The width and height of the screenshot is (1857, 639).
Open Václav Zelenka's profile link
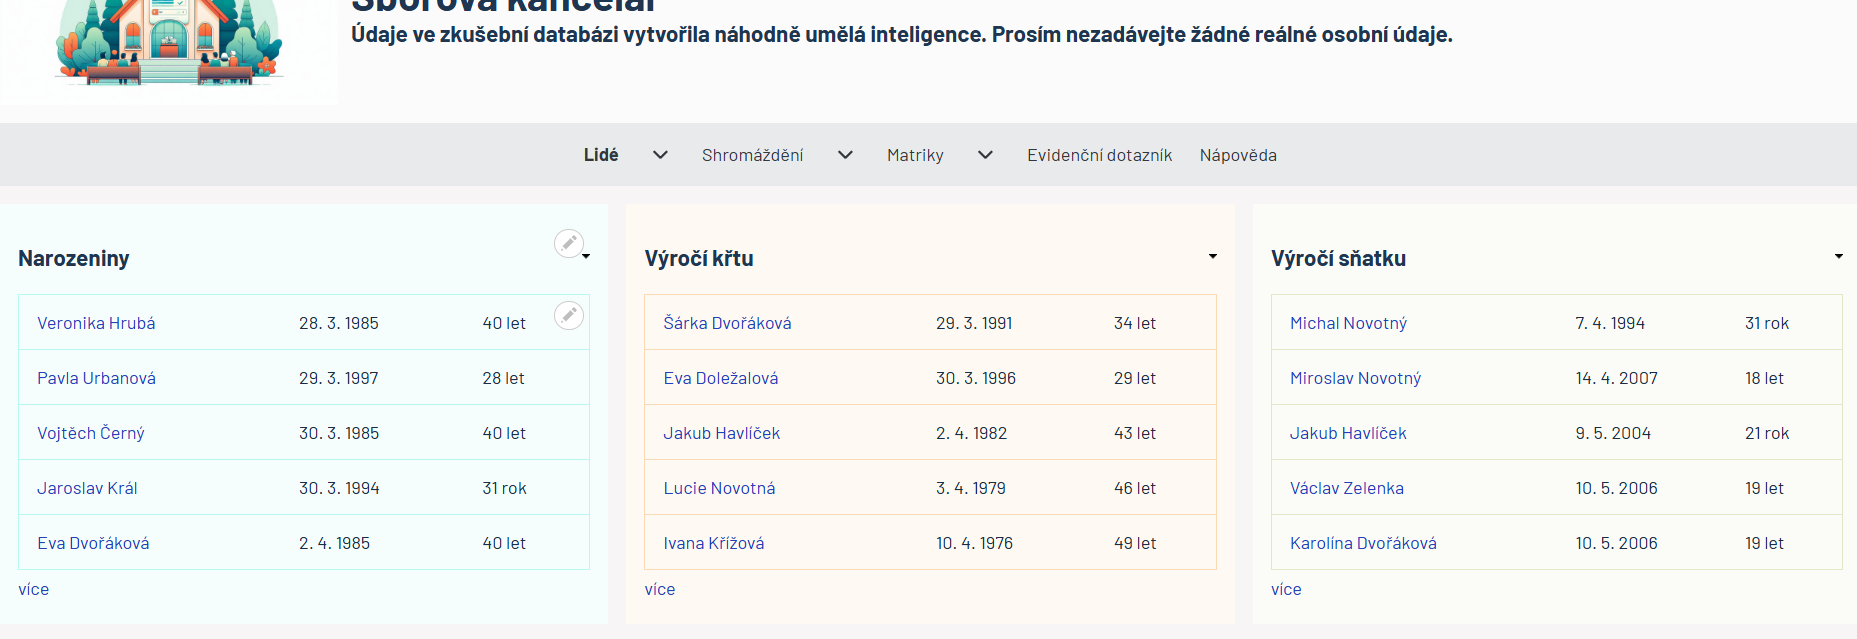coord(1346,488)
